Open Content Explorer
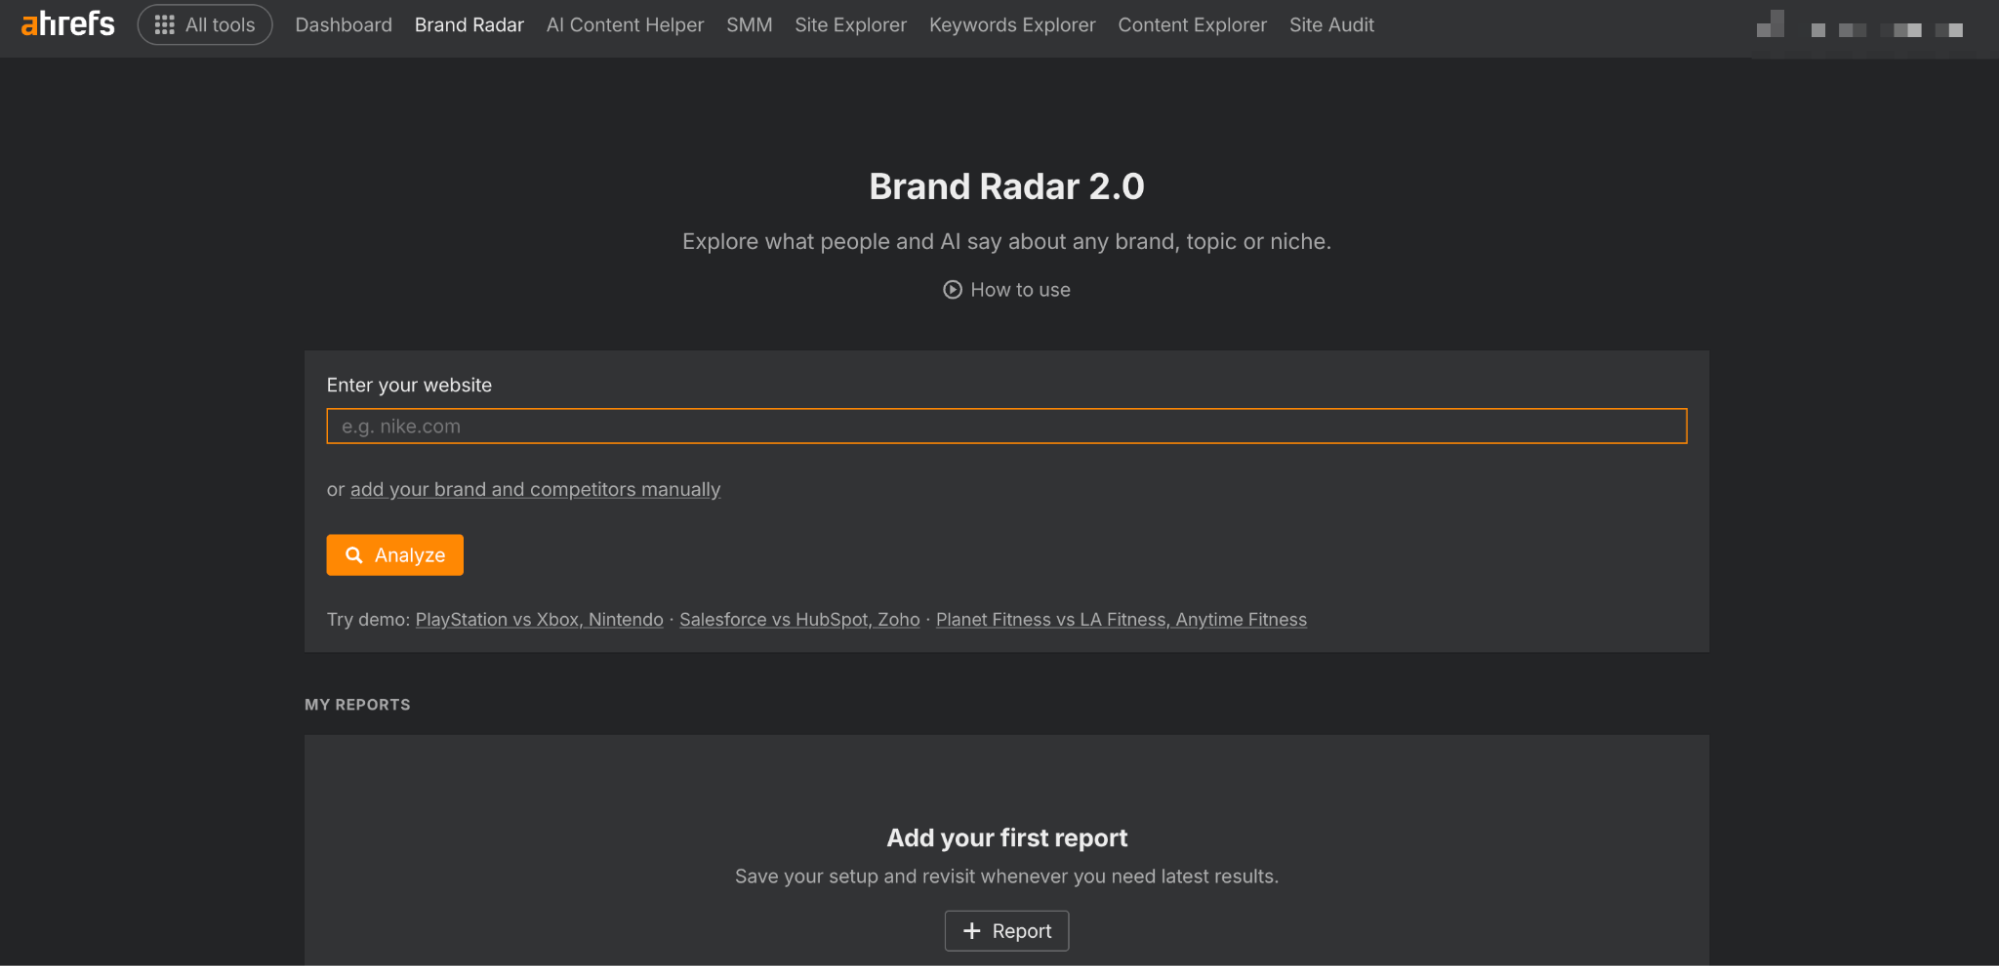The image size is (1999, 967). point(1192,25)
